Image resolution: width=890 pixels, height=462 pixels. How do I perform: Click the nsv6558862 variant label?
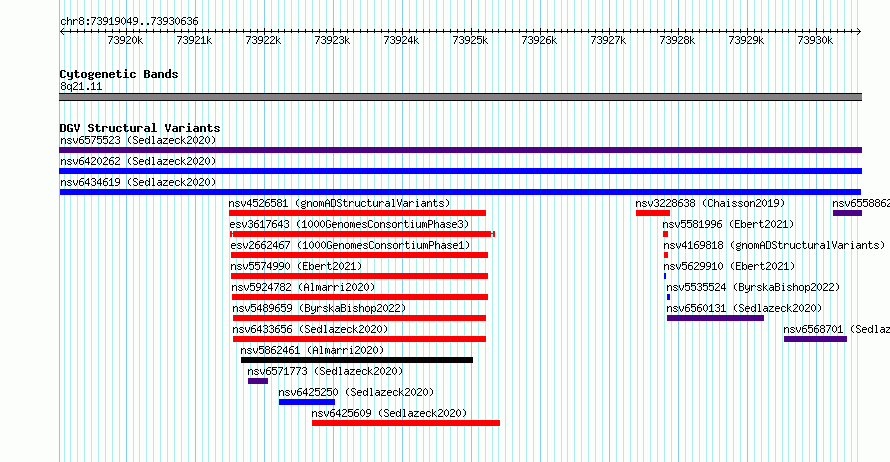(861, 203)
